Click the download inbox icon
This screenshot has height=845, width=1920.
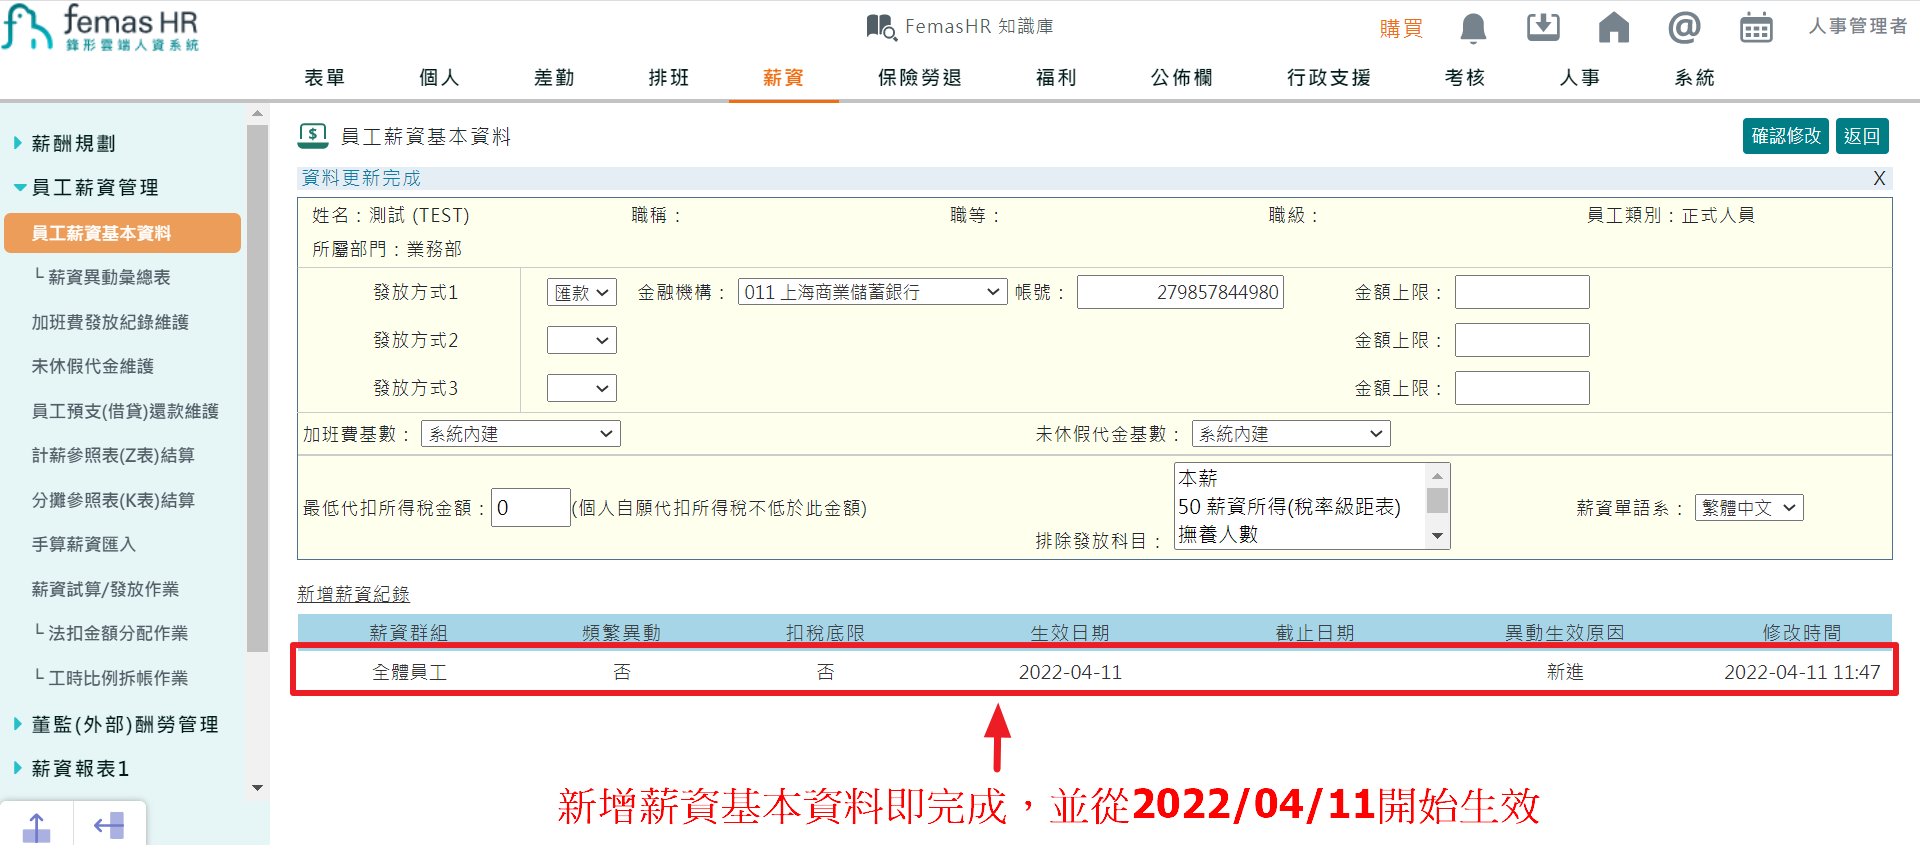pyautogui.click(x=1543, y=27)
